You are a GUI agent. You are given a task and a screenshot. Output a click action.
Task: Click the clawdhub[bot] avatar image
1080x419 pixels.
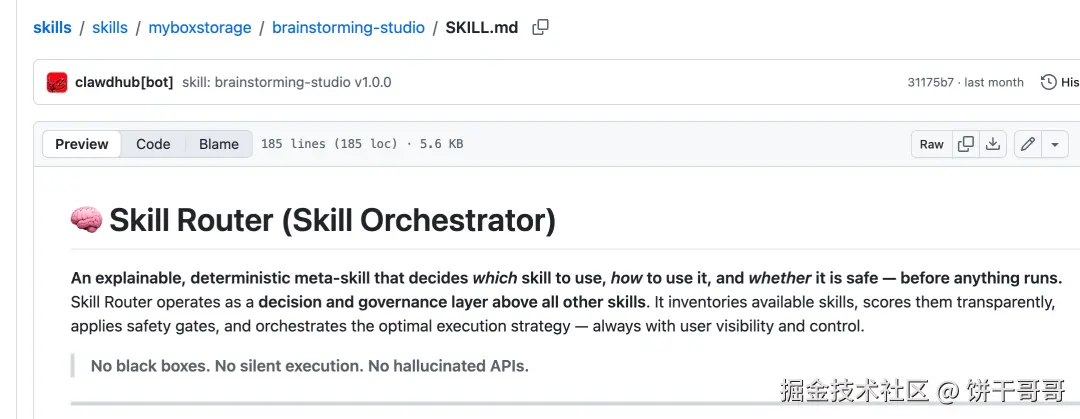point(57,82)
